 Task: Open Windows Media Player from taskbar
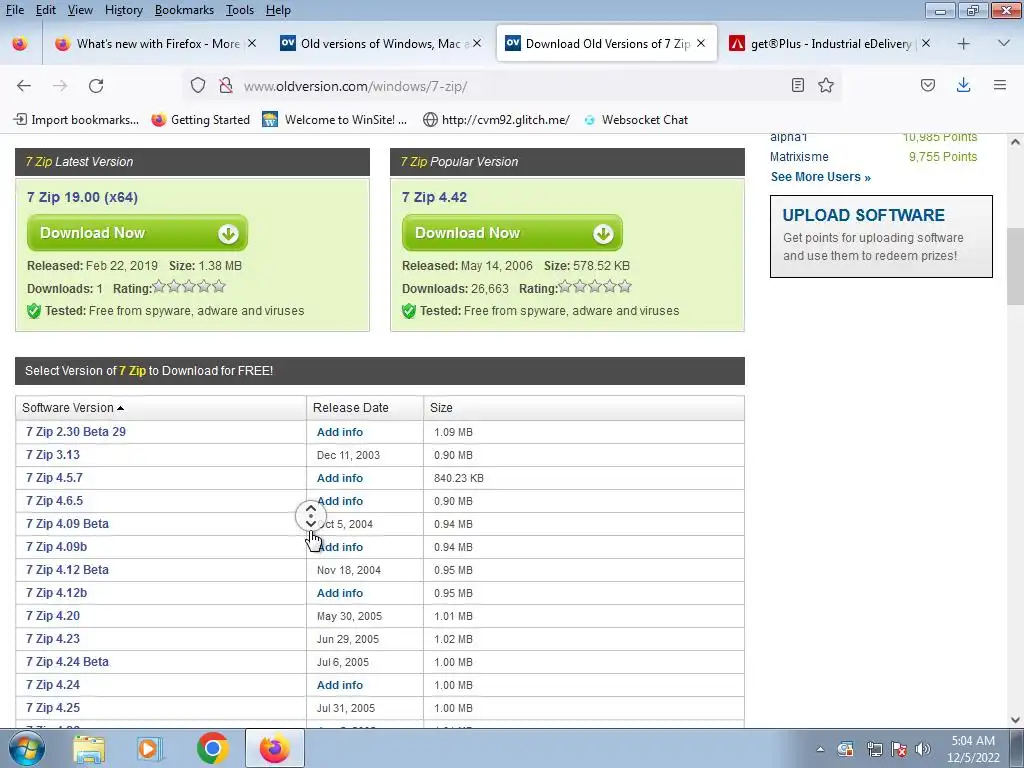click(150, 748)
